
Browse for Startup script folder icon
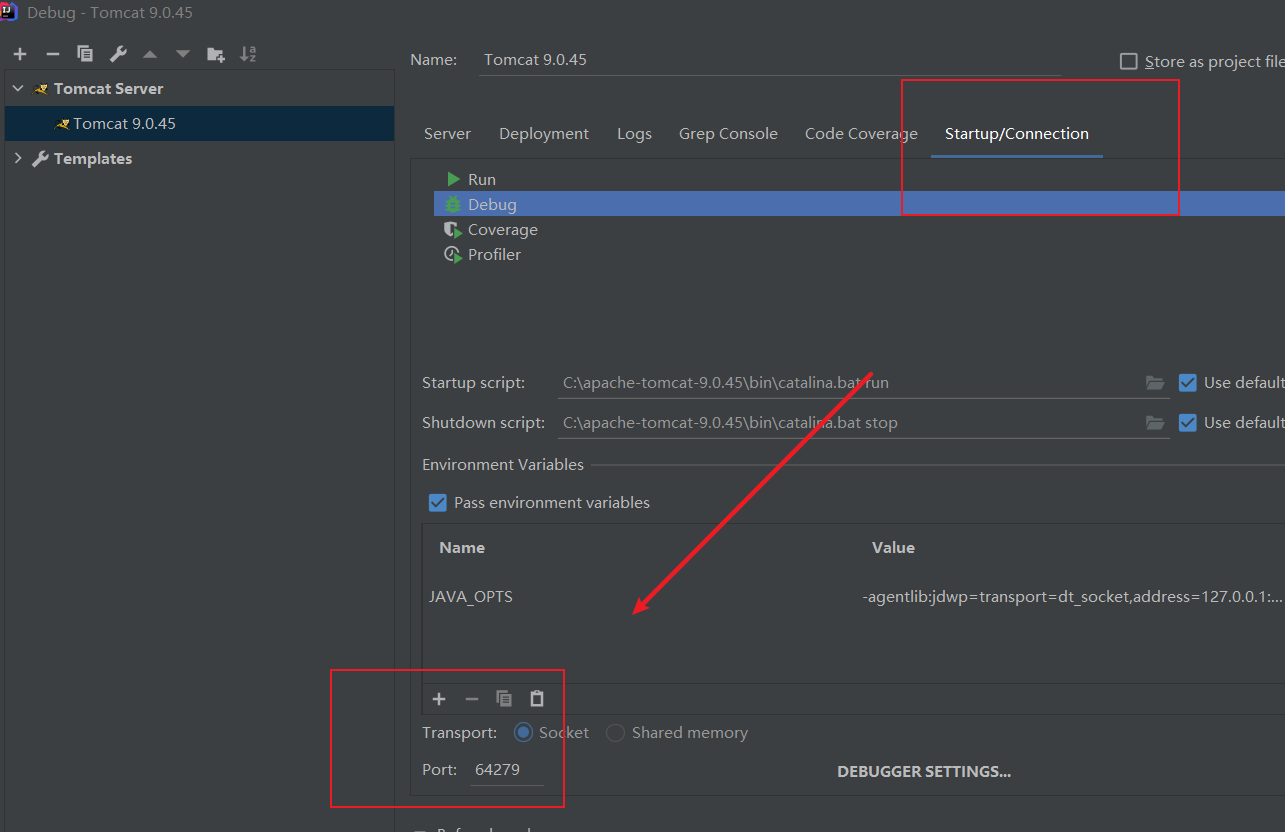pyautogui.click(x=1155, y=383)
